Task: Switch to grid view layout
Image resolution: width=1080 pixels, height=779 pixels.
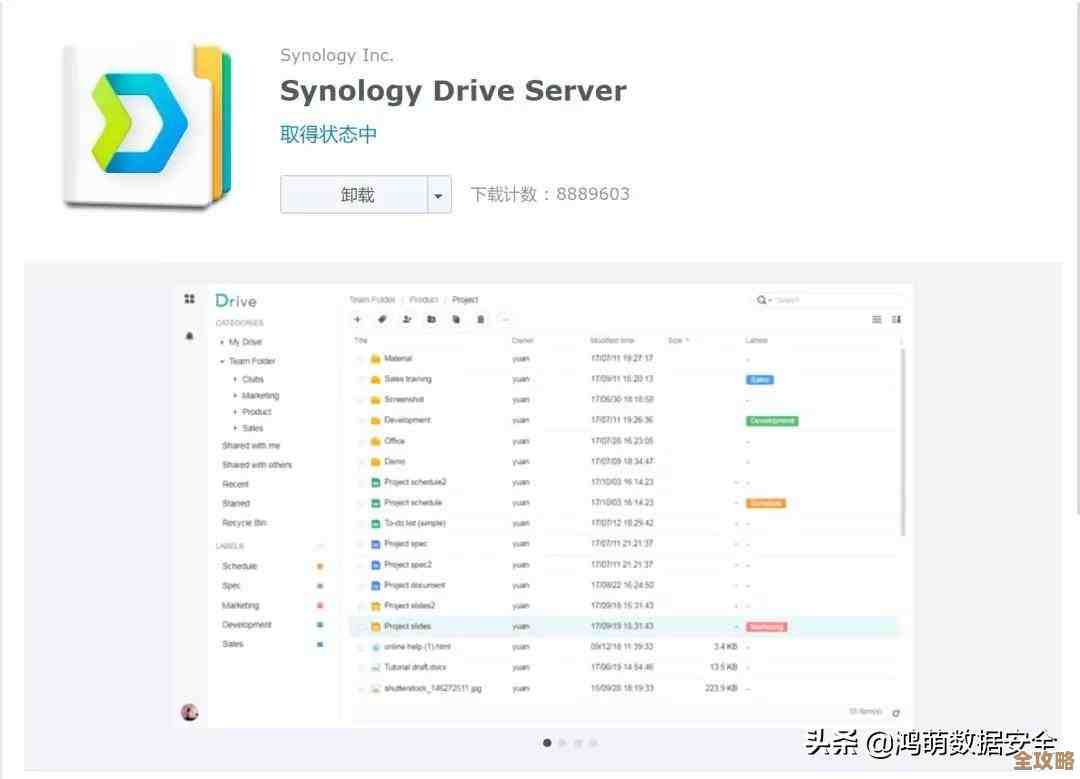Action: point(895,318)
